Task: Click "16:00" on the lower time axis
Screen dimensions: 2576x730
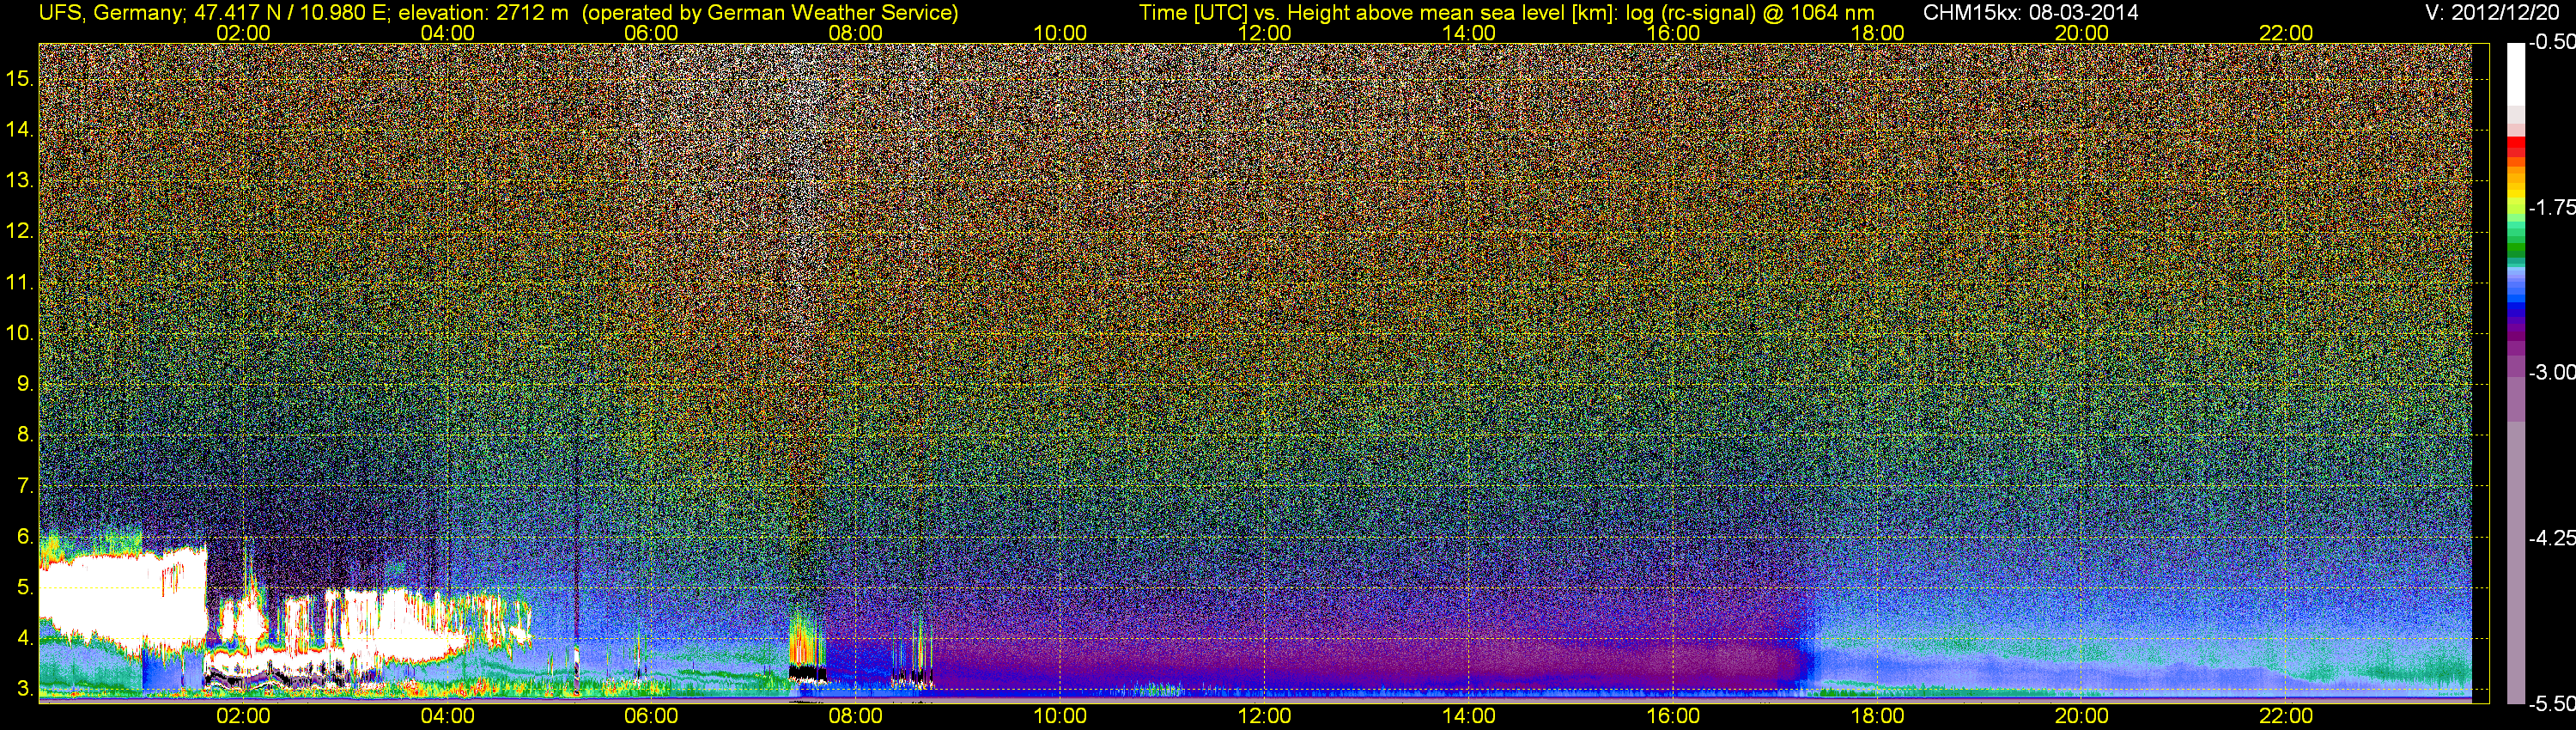Action: point(1673,716)
